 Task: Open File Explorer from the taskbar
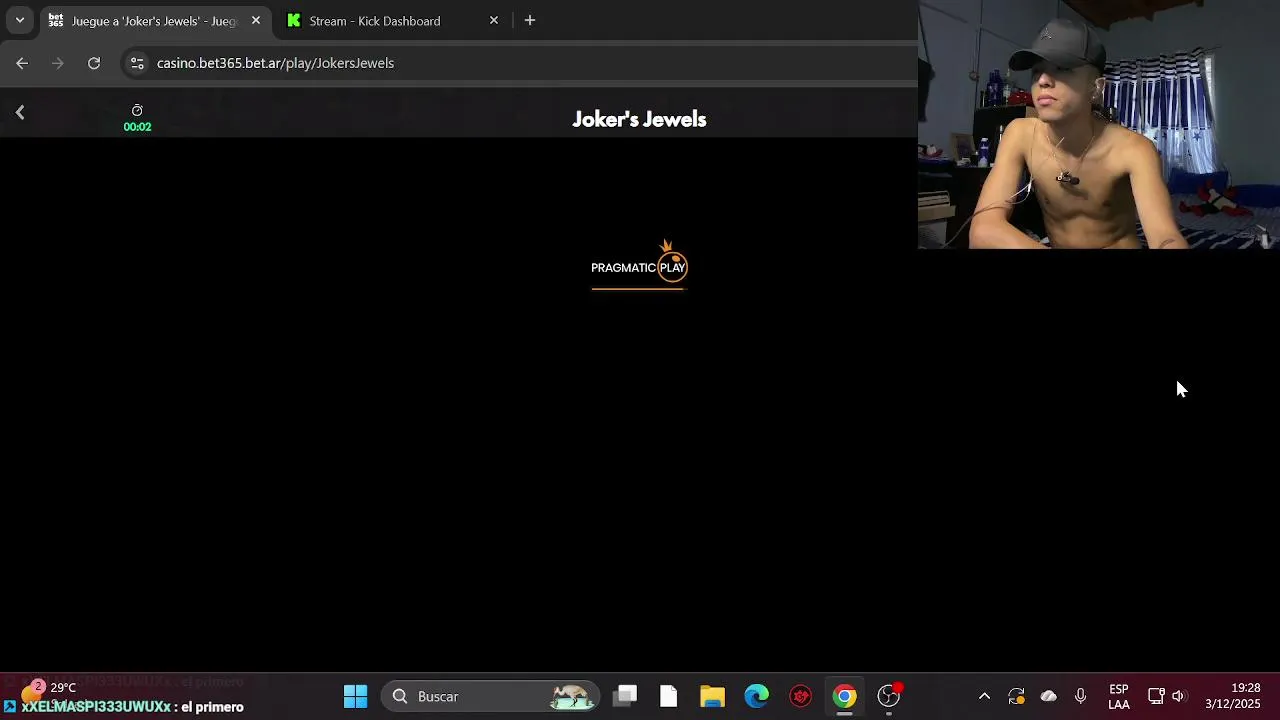tap(712, 696)
